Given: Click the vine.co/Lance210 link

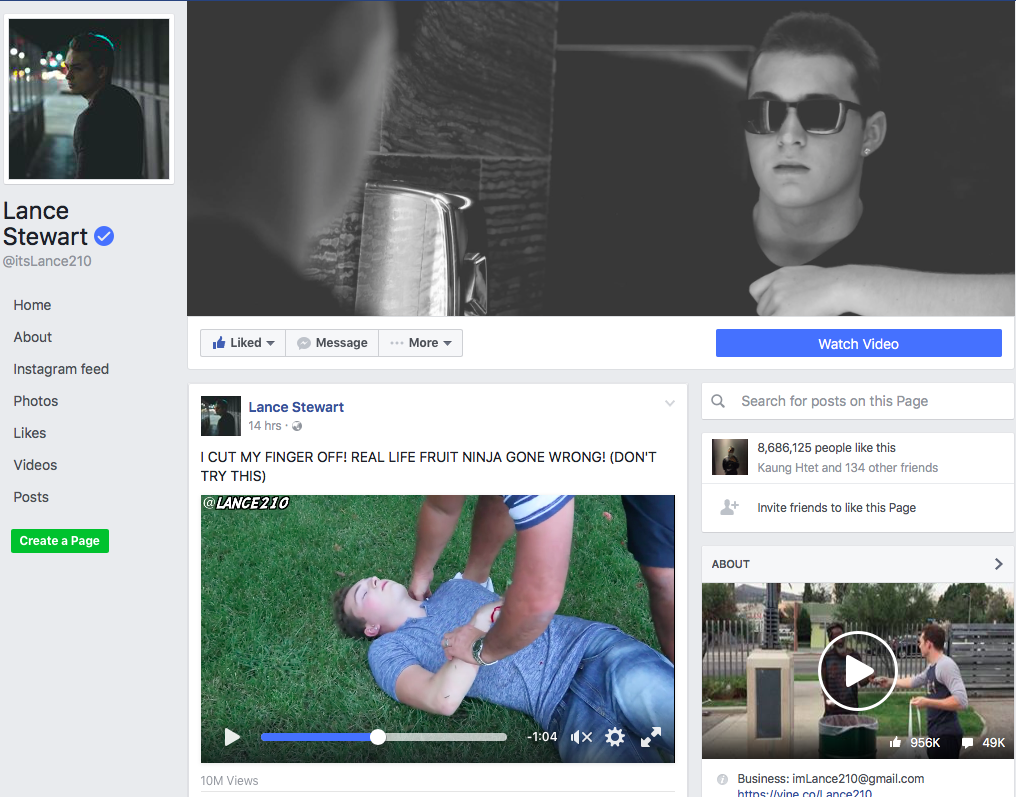Looking at the screenshot, I should (804, 792).
